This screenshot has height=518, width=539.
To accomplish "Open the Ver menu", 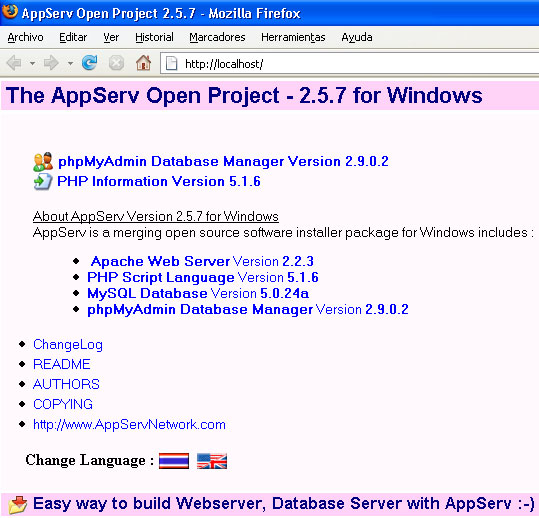I will click(x=111, y=37).
